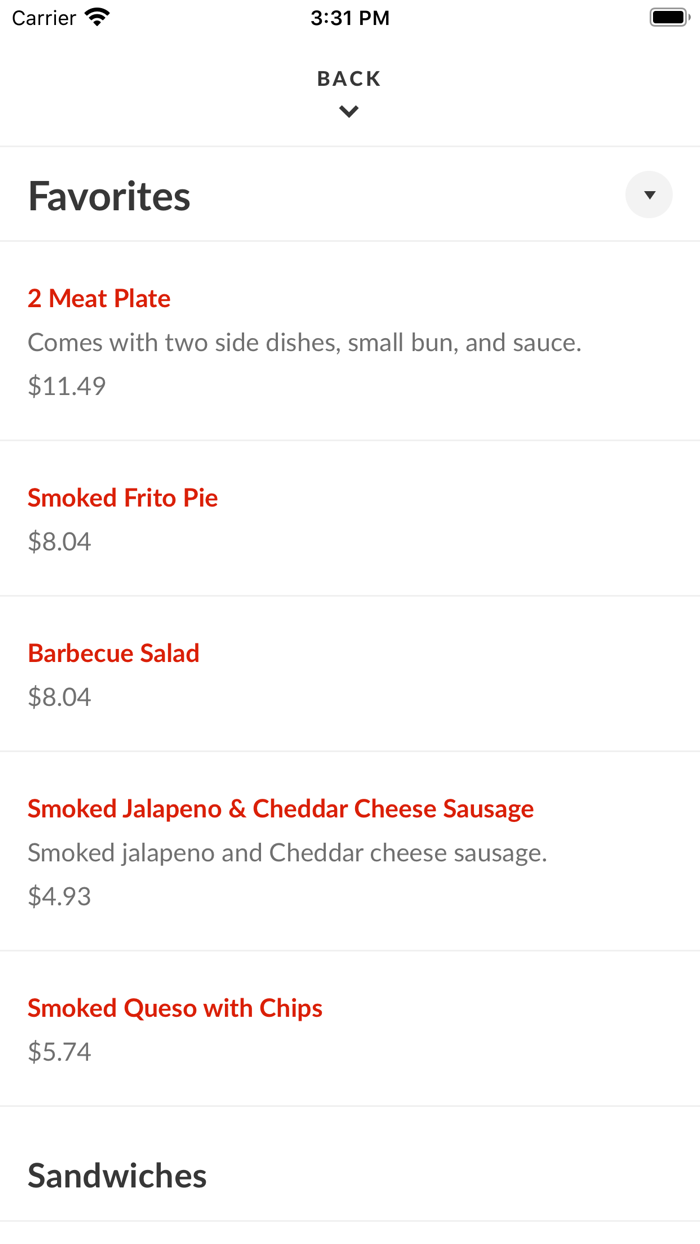Select the Sandwiches section header

click(117, 1175)
